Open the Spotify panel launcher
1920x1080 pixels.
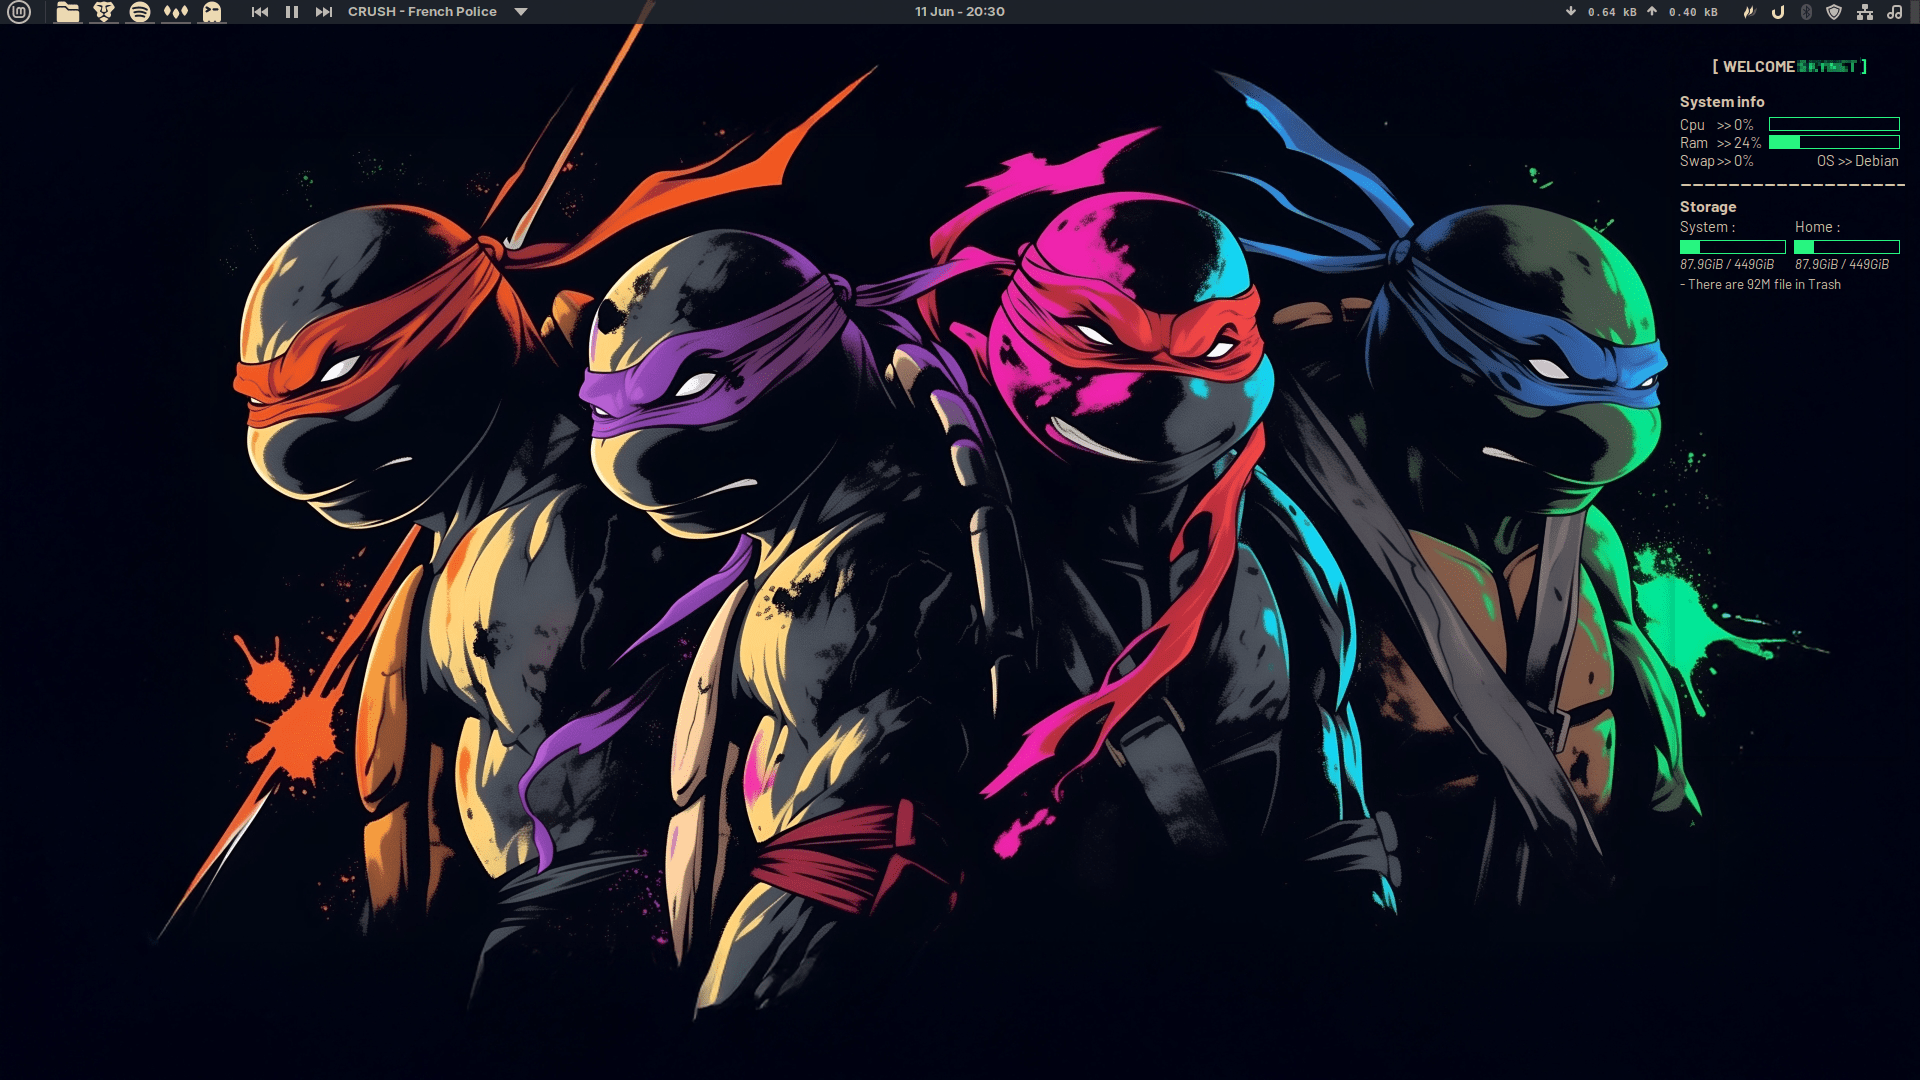(x=140, y=12)
